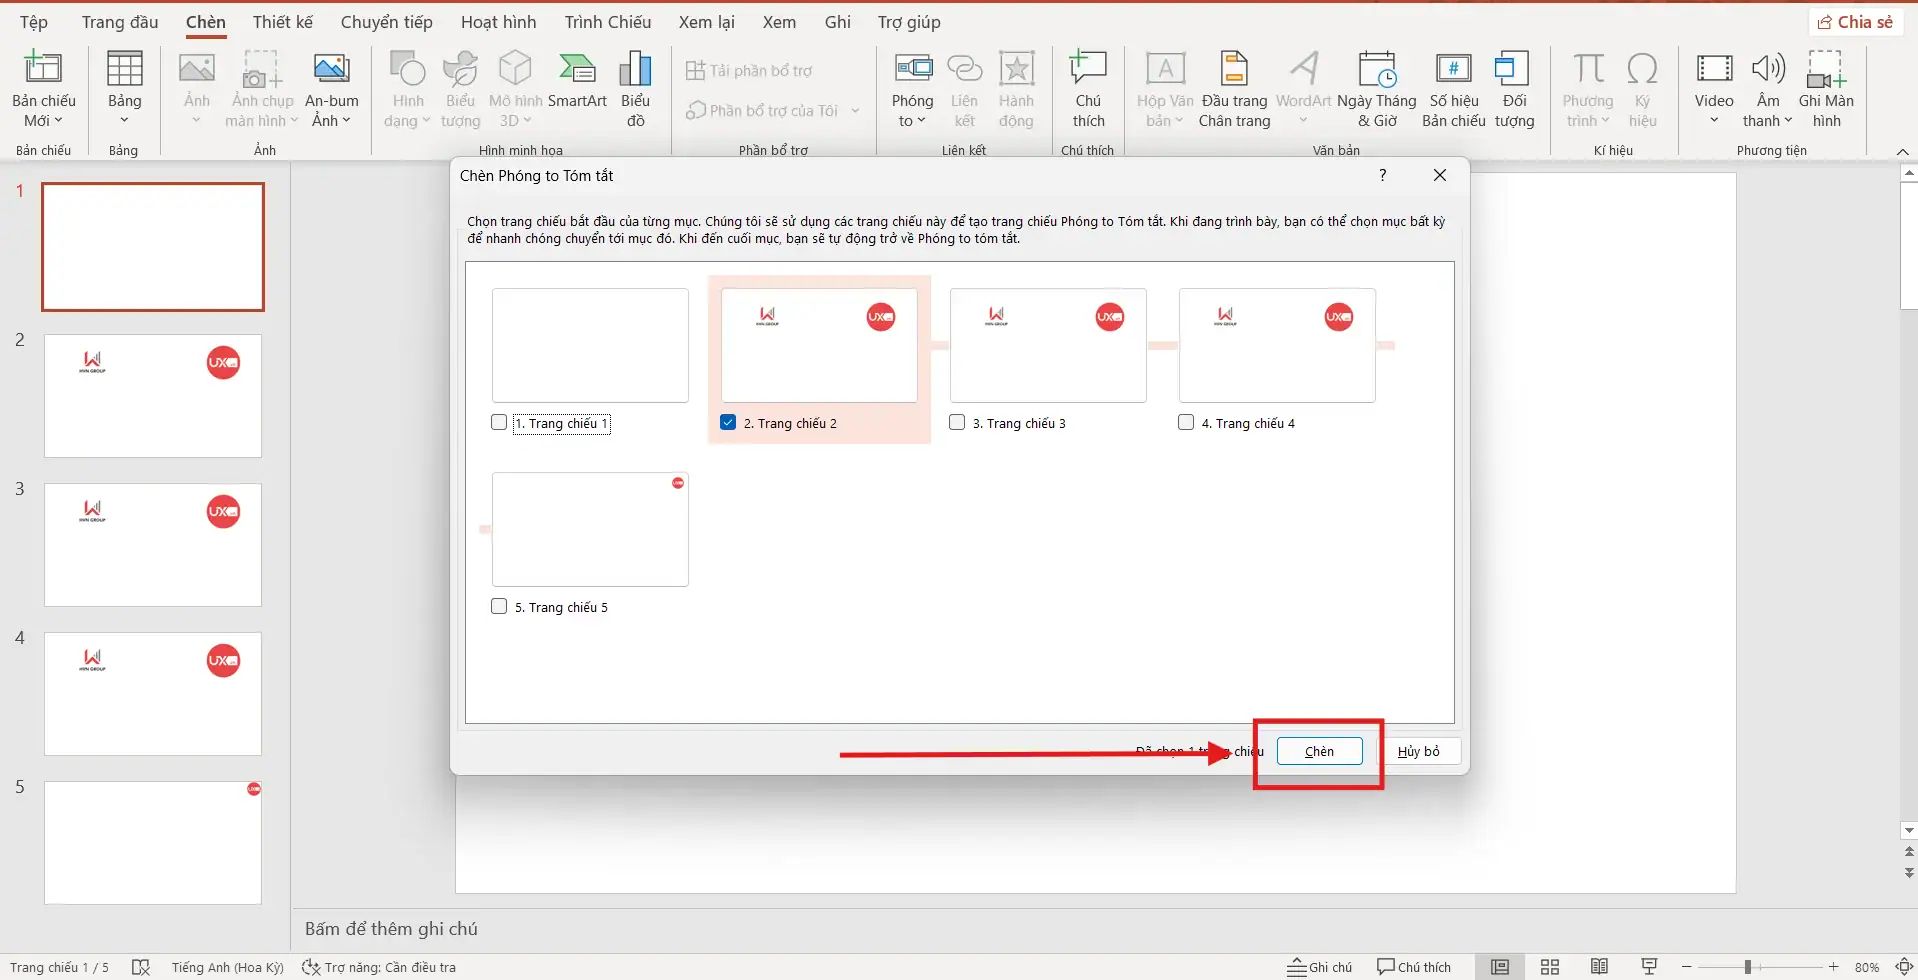This screenshot has width=1918, height=980.
Task: Open the Biểu đồ chart tool
Action: coord(636,88)
